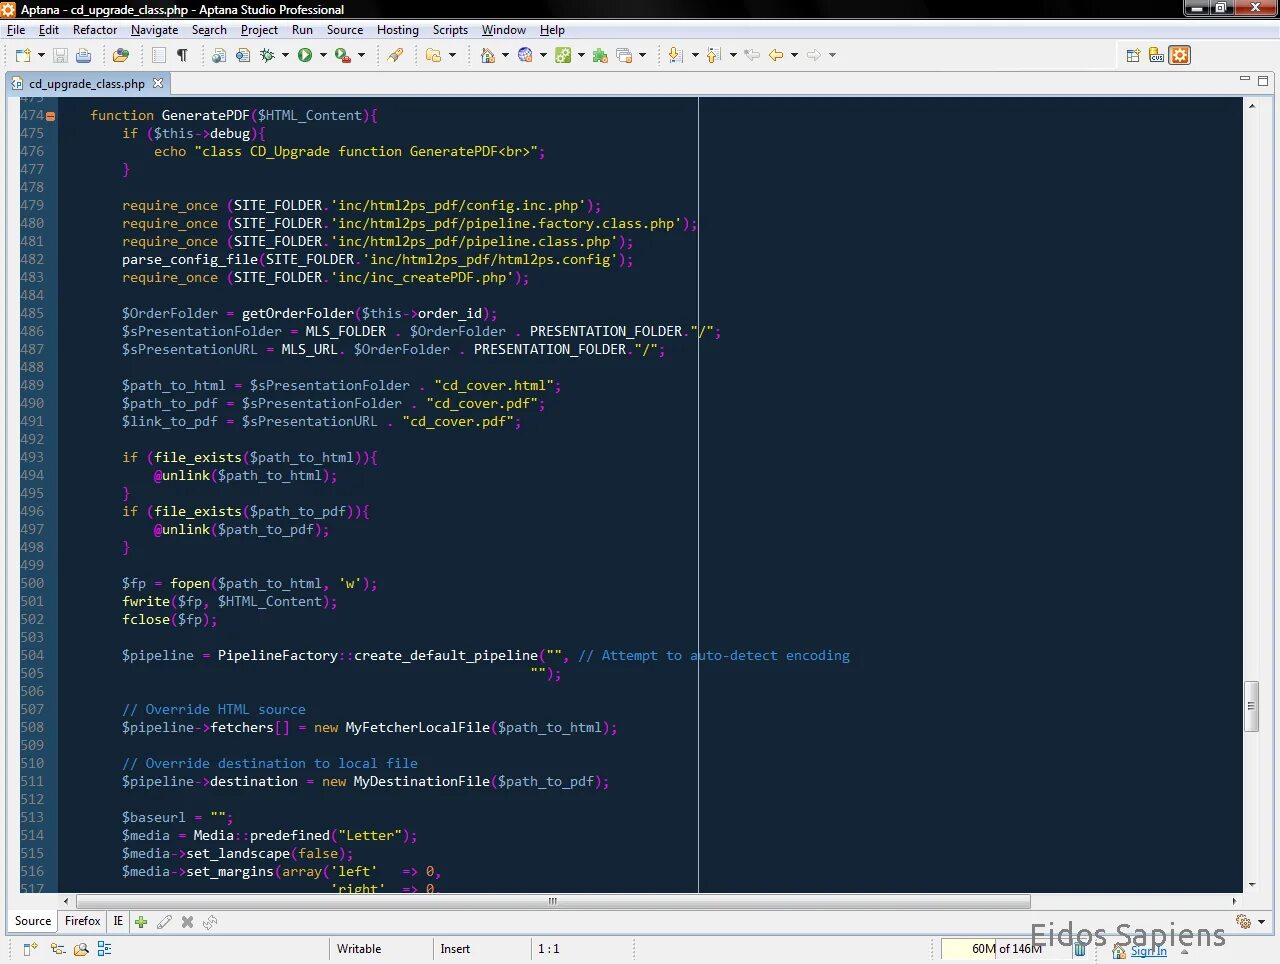This screenshot has height=964, width=1280.
Task: Click the globe web browser toolbar icon
Action: pos(525,55)
